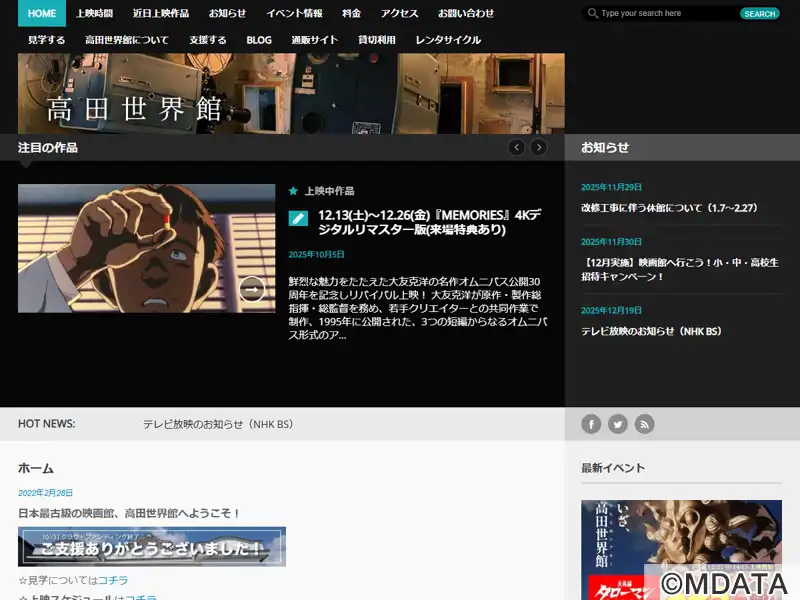
Task: Click the SEARCH button
Action: pos(760,14)
